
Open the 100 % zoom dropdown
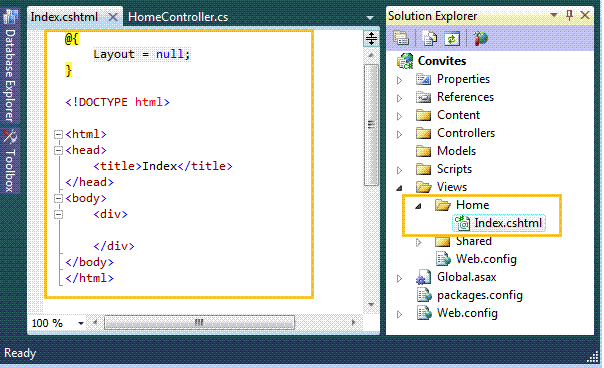81,323
